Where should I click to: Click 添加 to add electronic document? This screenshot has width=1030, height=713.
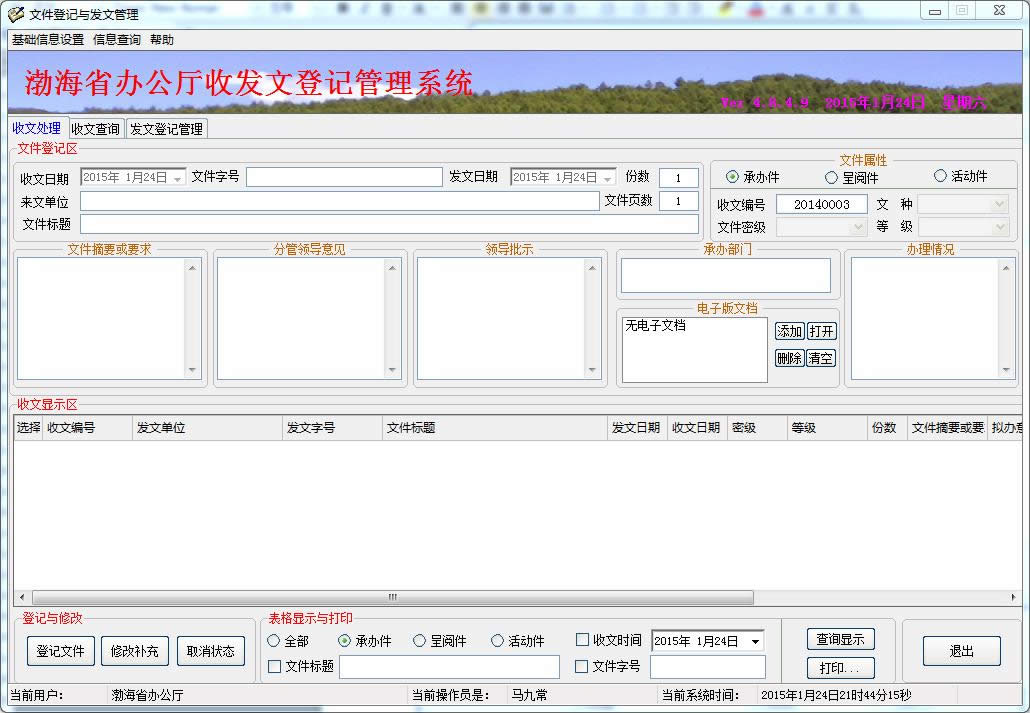click(789, 331)
